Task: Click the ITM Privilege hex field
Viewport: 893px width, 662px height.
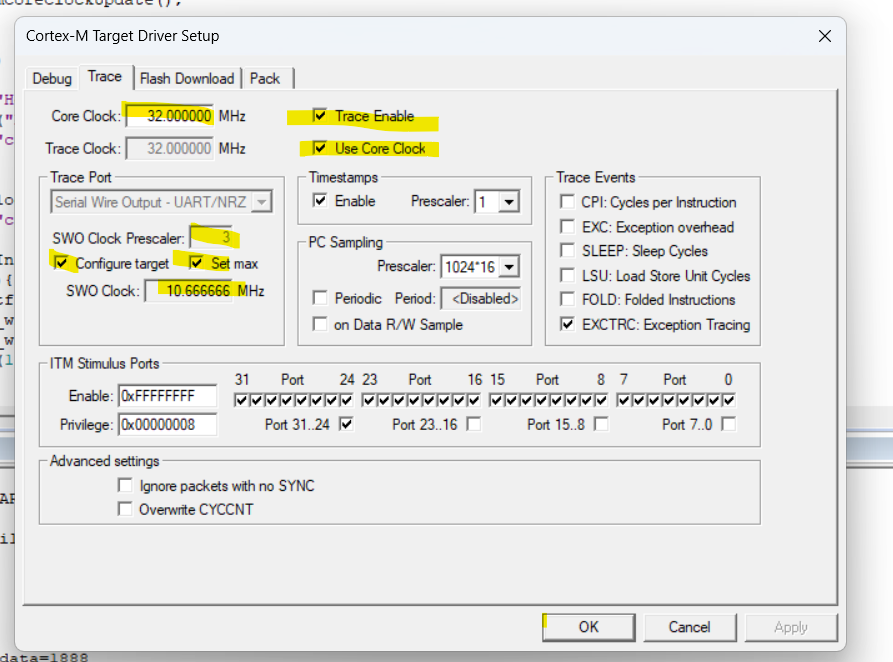Action: [167, 424]
